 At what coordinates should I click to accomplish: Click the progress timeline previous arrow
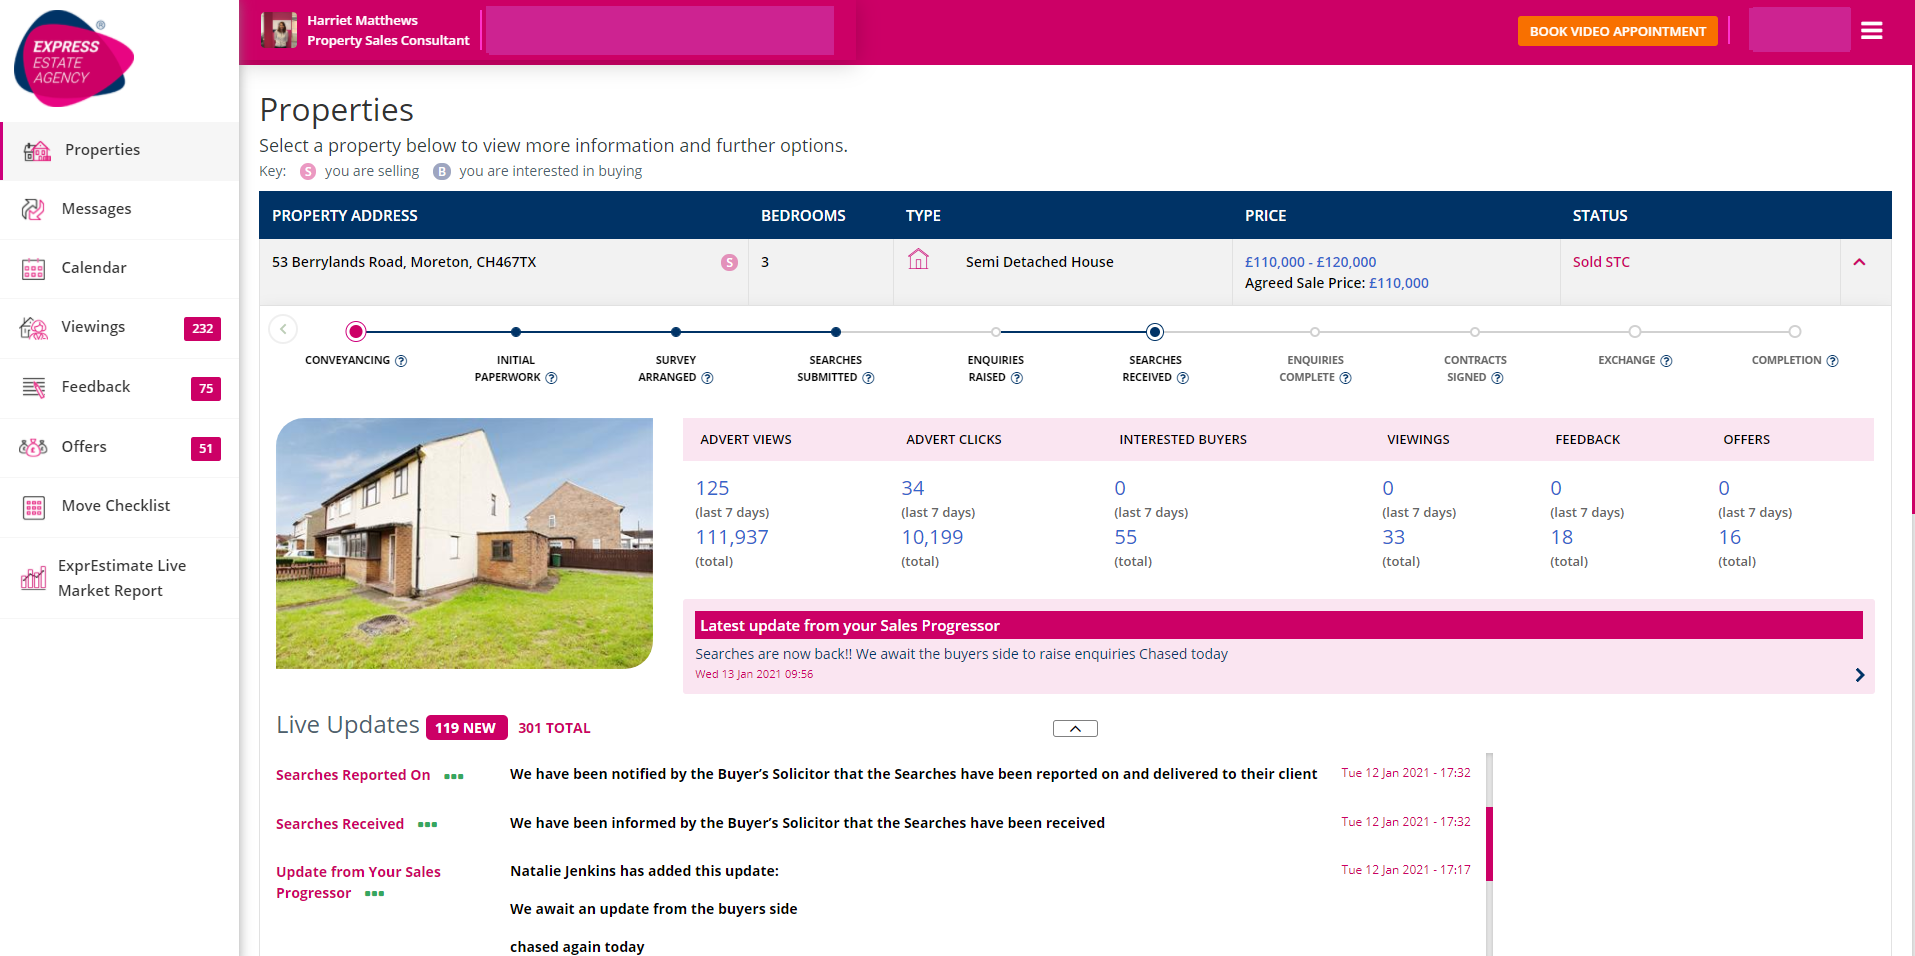[283, 329]
